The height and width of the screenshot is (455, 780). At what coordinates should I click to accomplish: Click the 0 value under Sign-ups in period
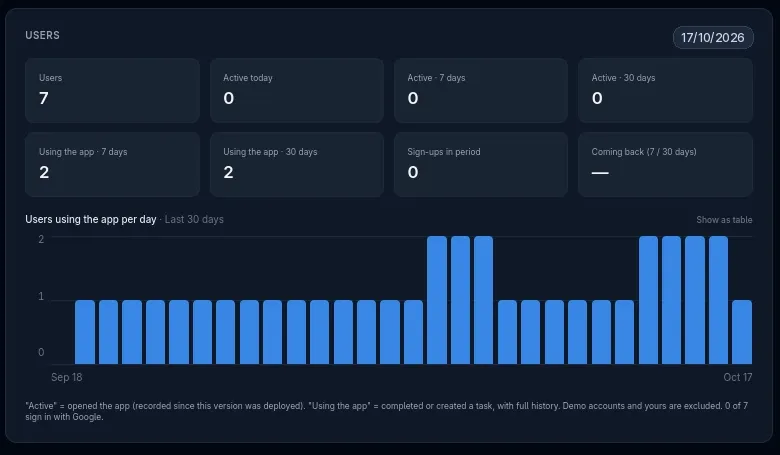click(x=413, y=173)
